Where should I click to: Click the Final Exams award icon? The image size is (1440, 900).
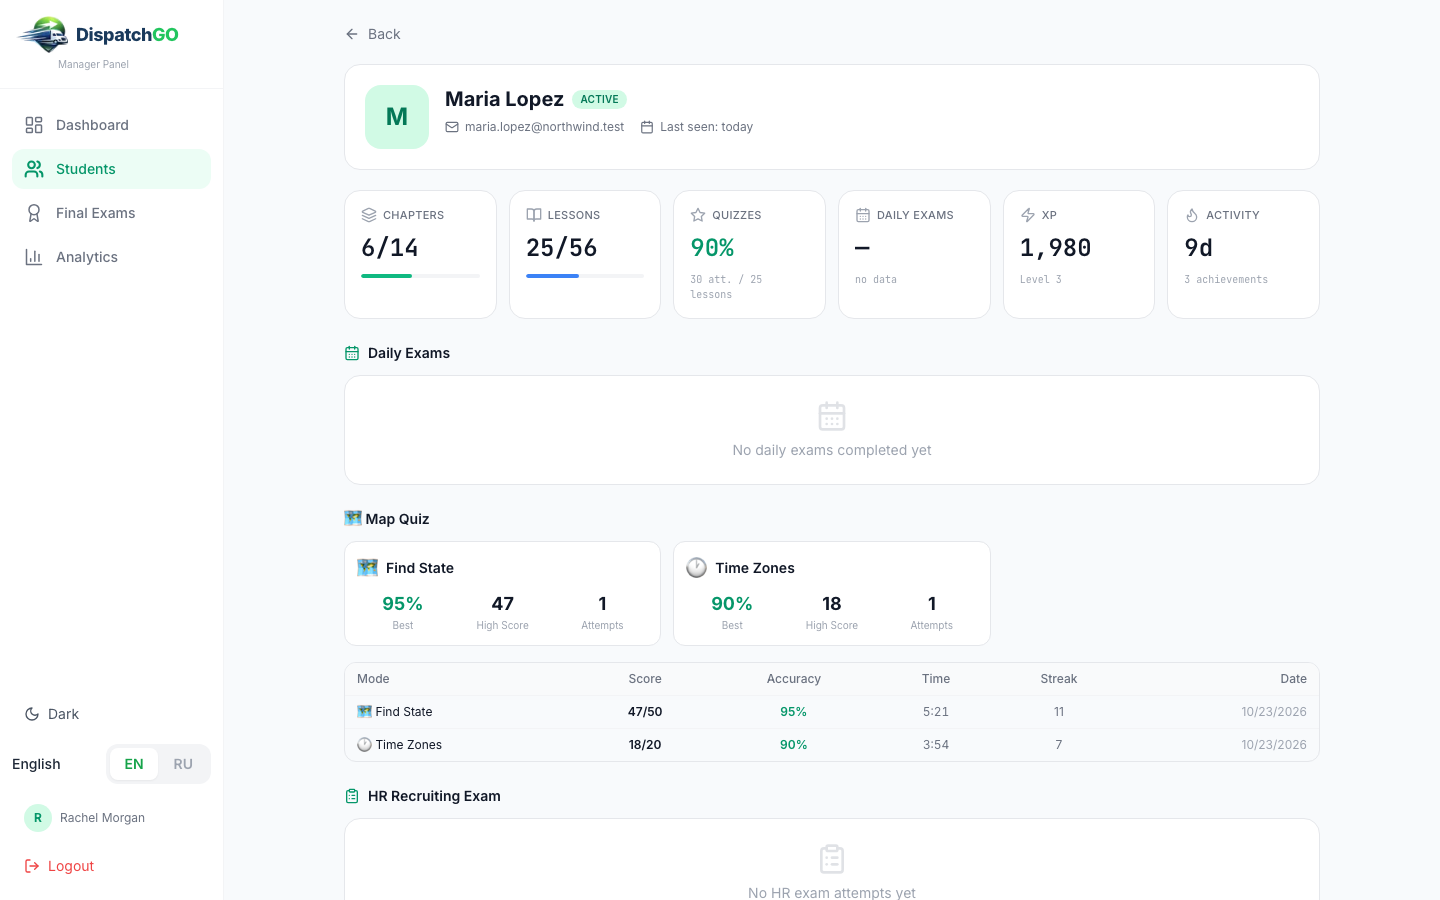coord(34,213)
